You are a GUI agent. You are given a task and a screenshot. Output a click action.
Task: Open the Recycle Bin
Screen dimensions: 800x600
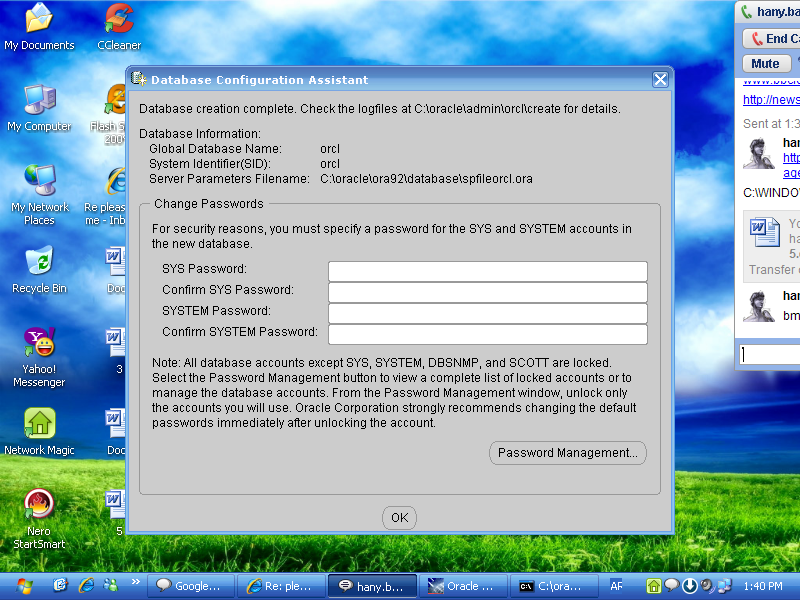tap(39, 262)
